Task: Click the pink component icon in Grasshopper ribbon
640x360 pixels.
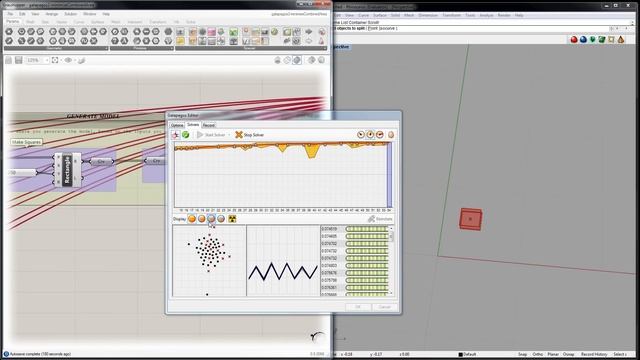Action: (x=211, y=32)
